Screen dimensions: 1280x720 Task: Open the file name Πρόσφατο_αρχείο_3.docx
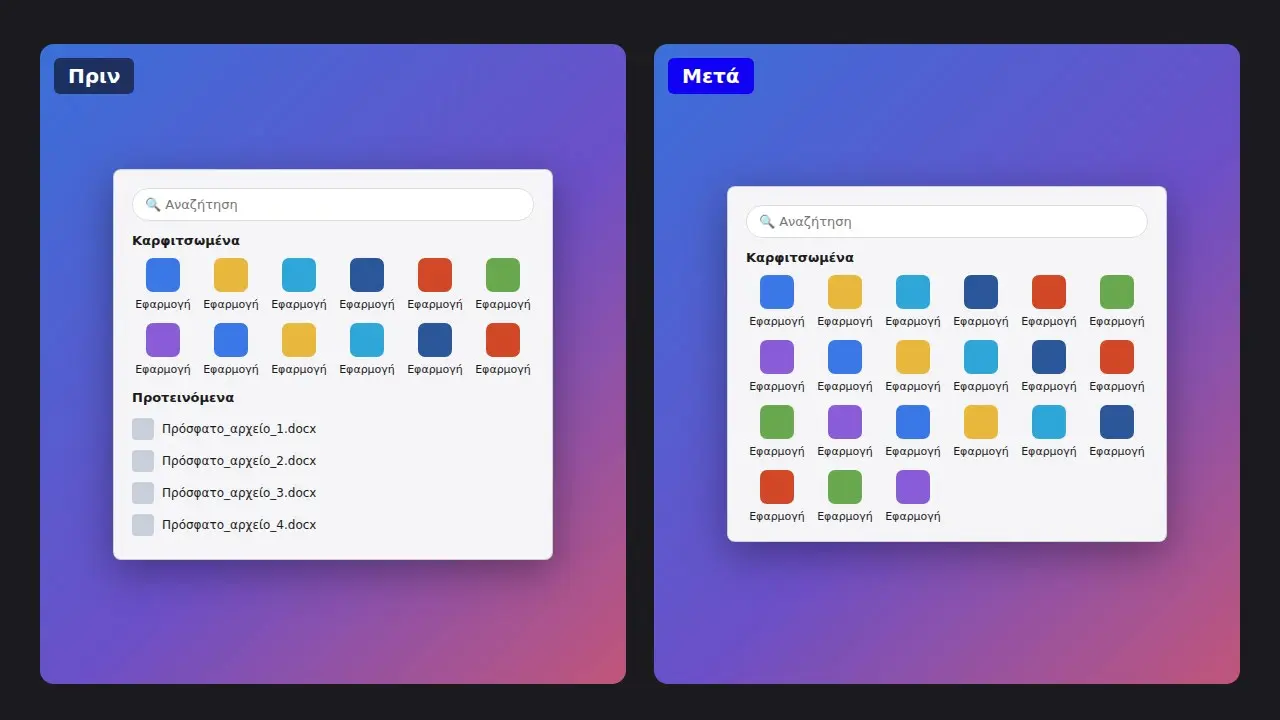239,493
